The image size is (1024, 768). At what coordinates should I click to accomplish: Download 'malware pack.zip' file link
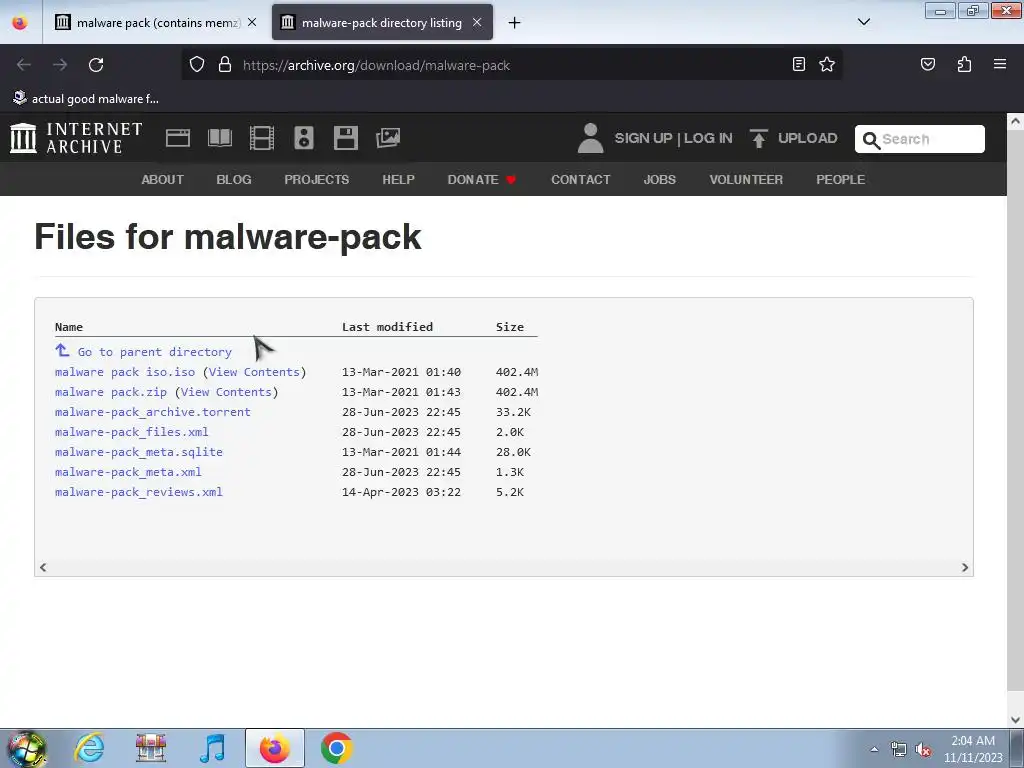[111, 392]
